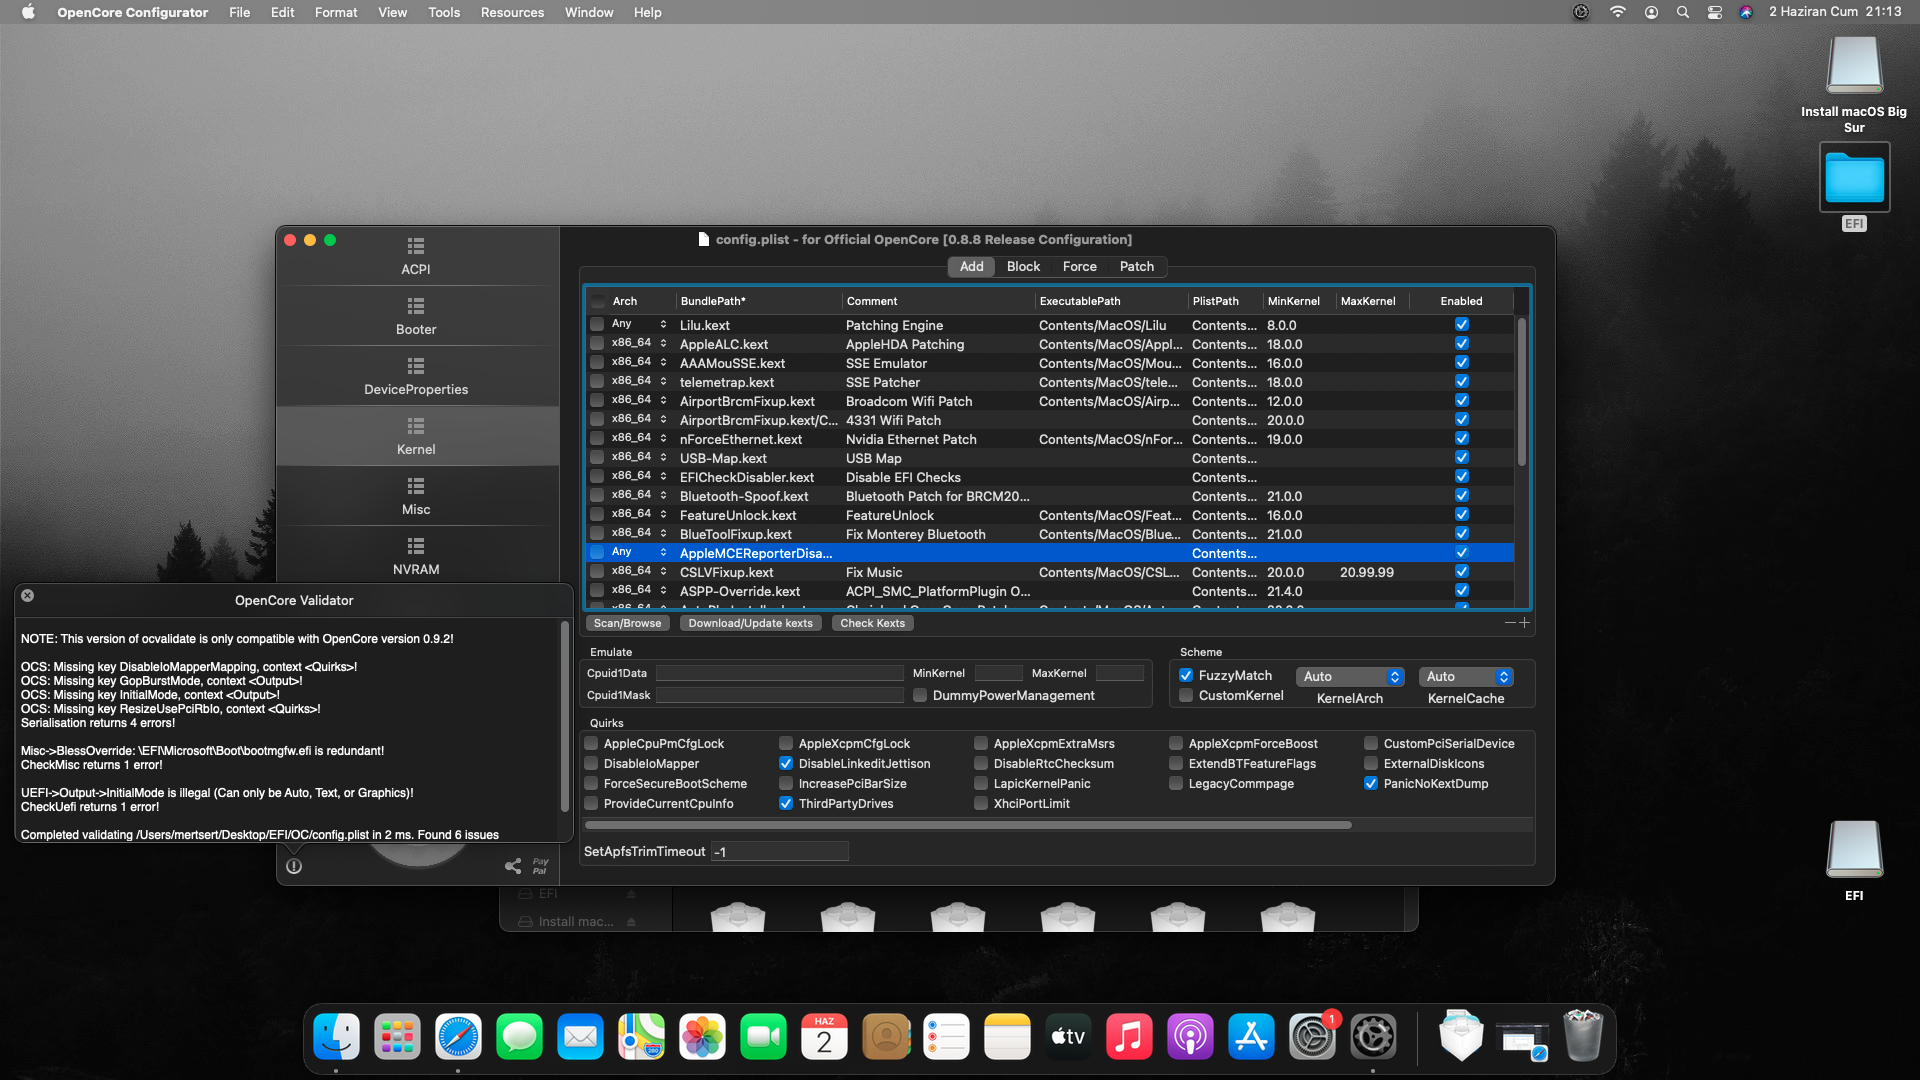Close the OpenCore Validator popover
1920x1080 pixels.
28,596
